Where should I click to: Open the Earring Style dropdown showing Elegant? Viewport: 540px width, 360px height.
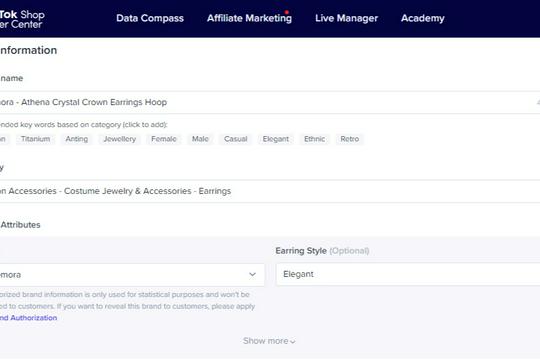point(408,274)
